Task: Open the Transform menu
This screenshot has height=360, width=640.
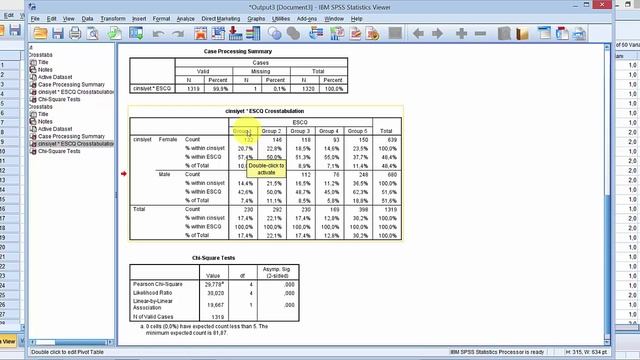Action: click(x=113, y=19)
